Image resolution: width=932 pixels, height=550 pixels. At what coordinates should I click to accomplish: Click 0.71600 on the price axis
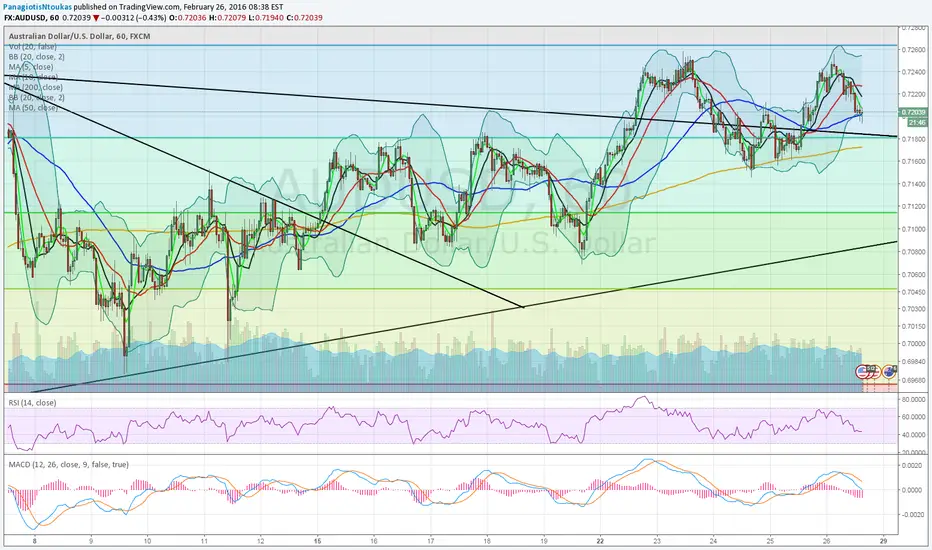coord(914,162)
